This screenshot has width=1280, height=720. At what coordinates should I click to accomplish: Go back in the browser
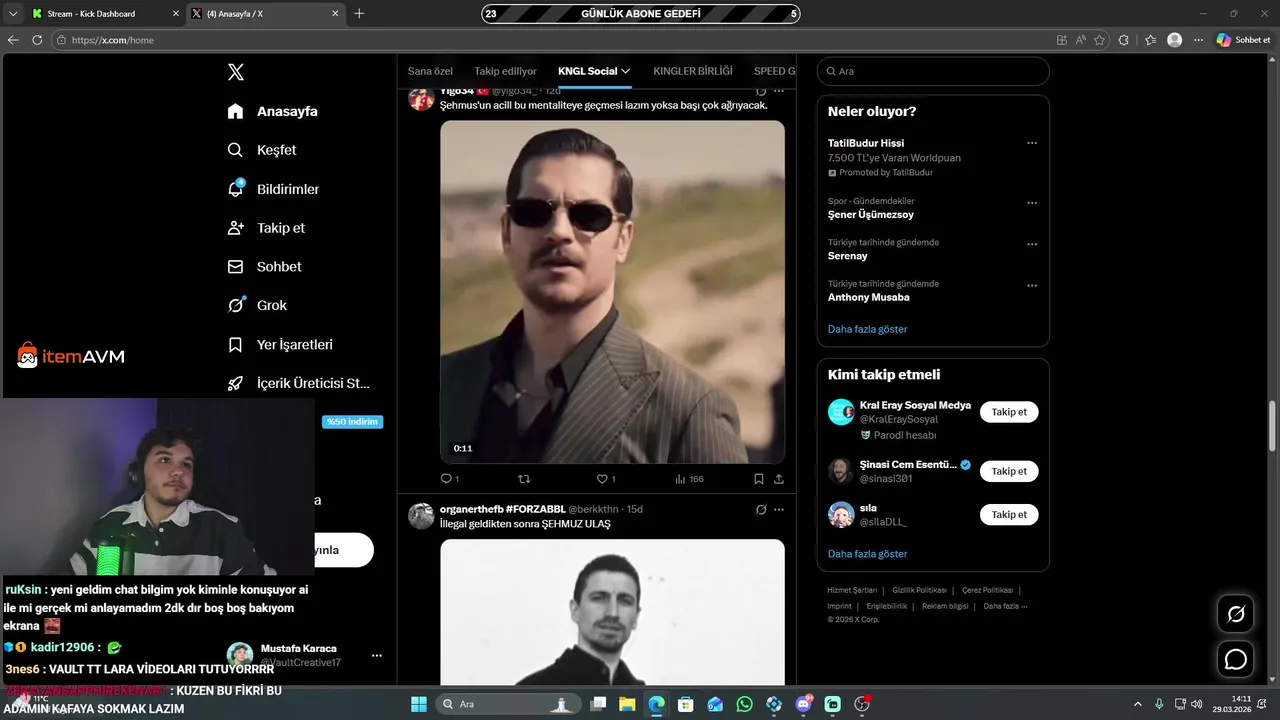13,40
